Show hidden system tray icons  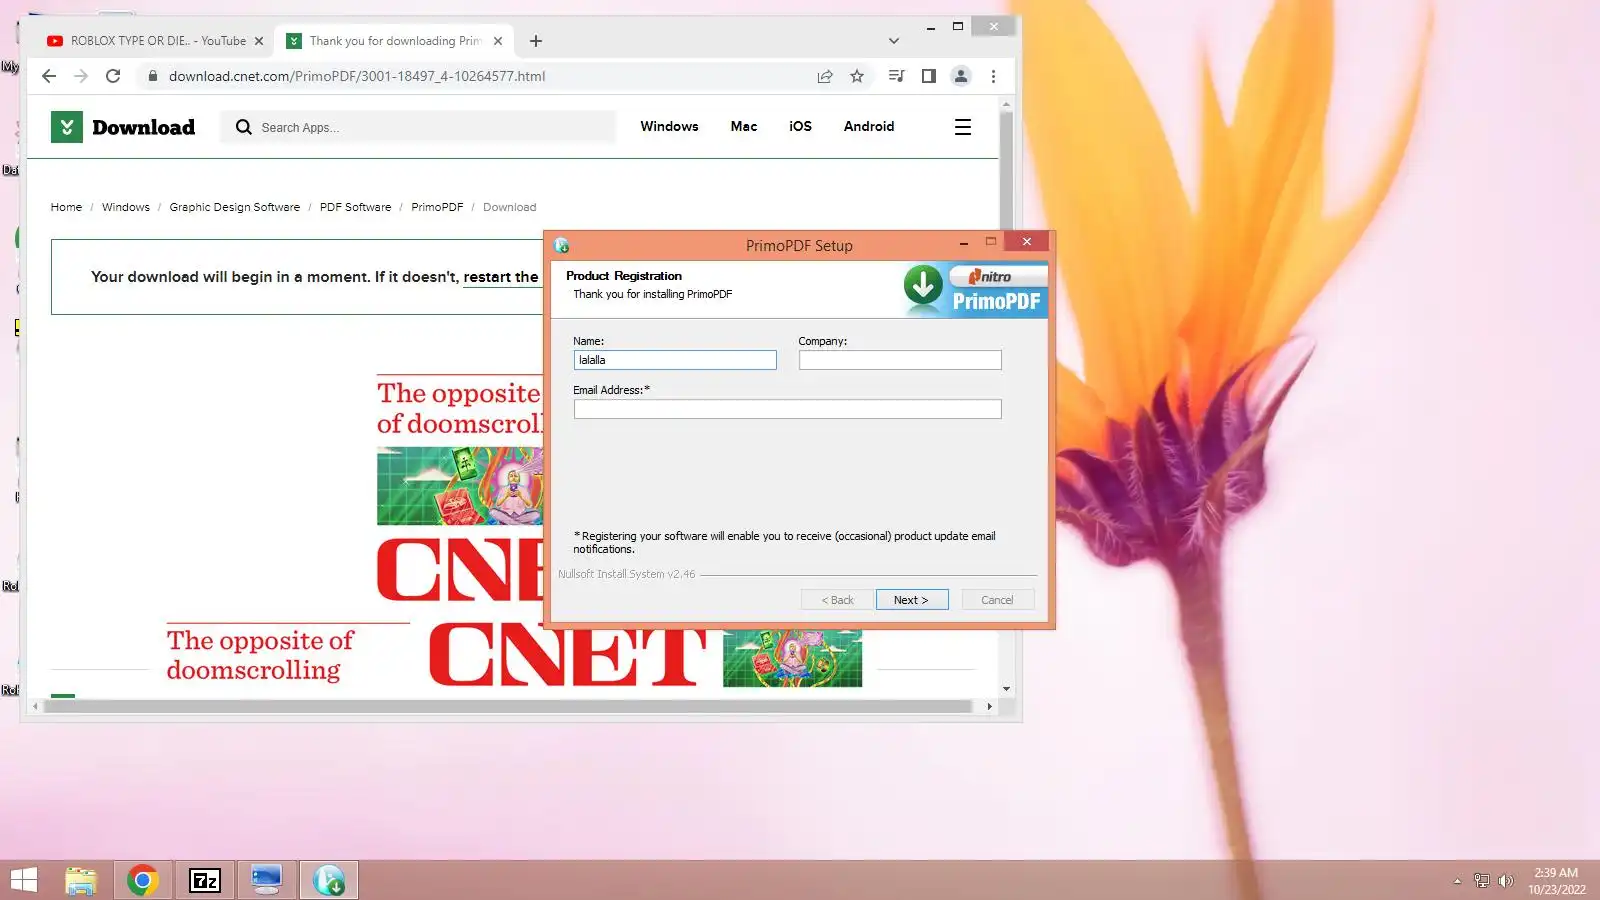pos(1457,881)
